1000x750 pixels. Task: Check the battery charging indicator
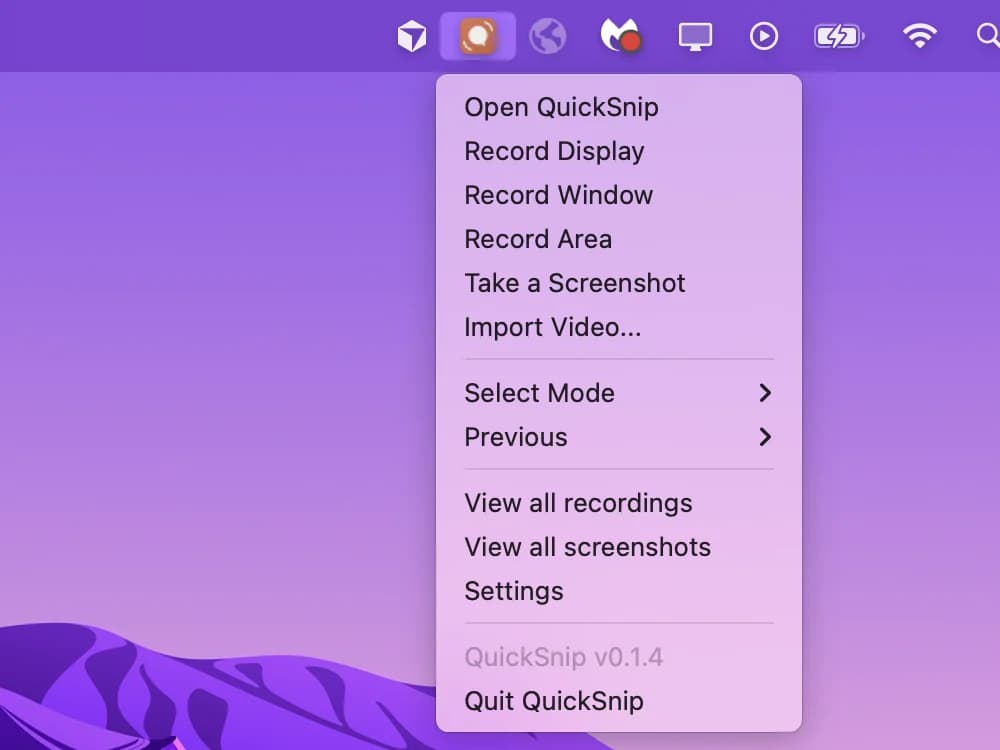click(839, 35)
